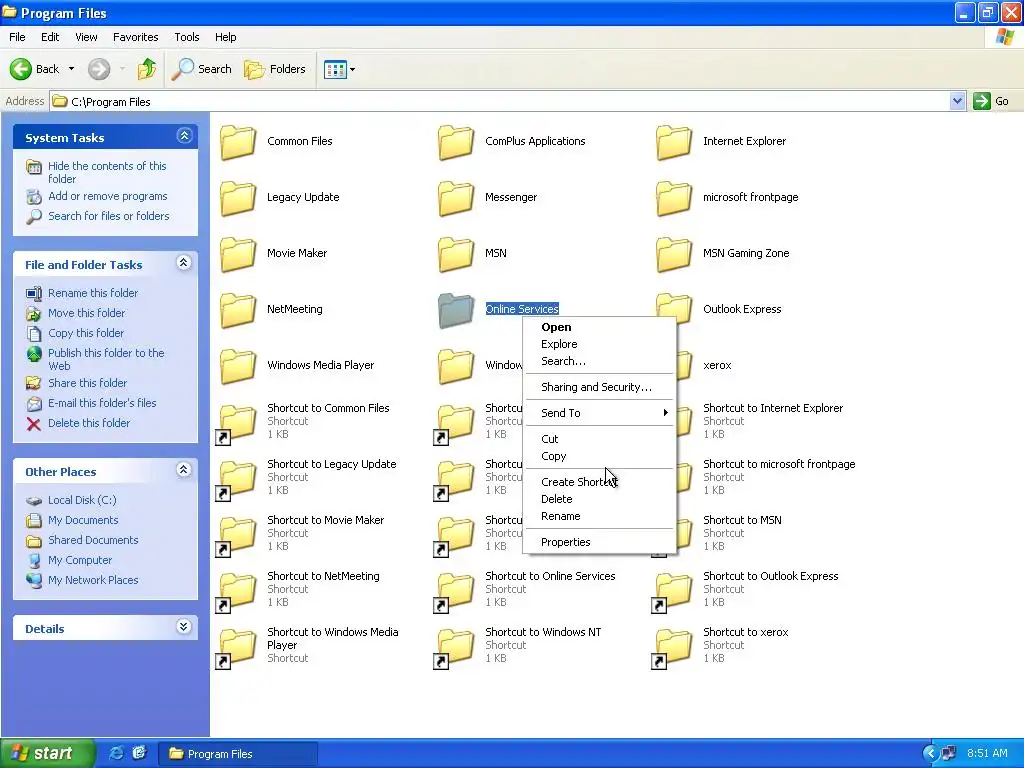Select Shortcut to xerox icon
The width and height of the screenshot is (1024, 768).
point(673,648)
